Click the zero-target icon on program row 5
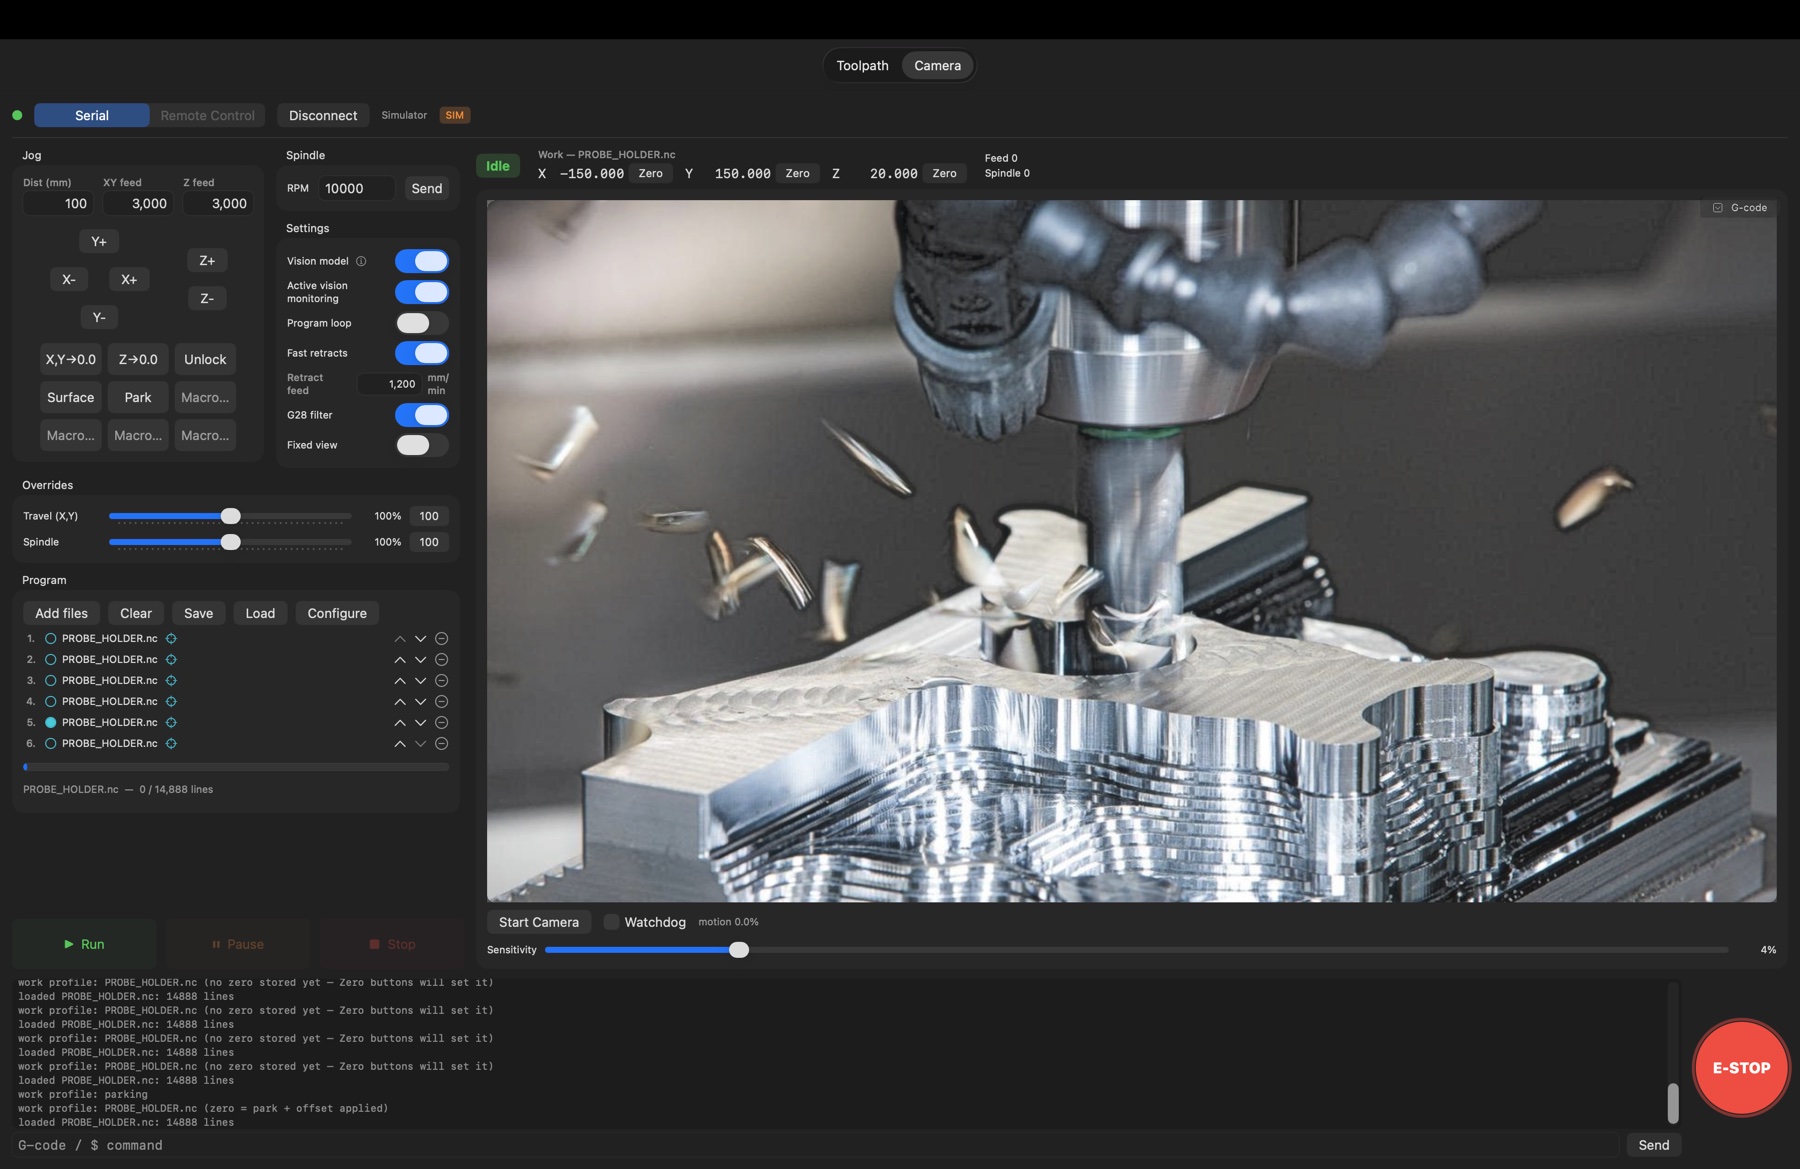 coord(171,723)
